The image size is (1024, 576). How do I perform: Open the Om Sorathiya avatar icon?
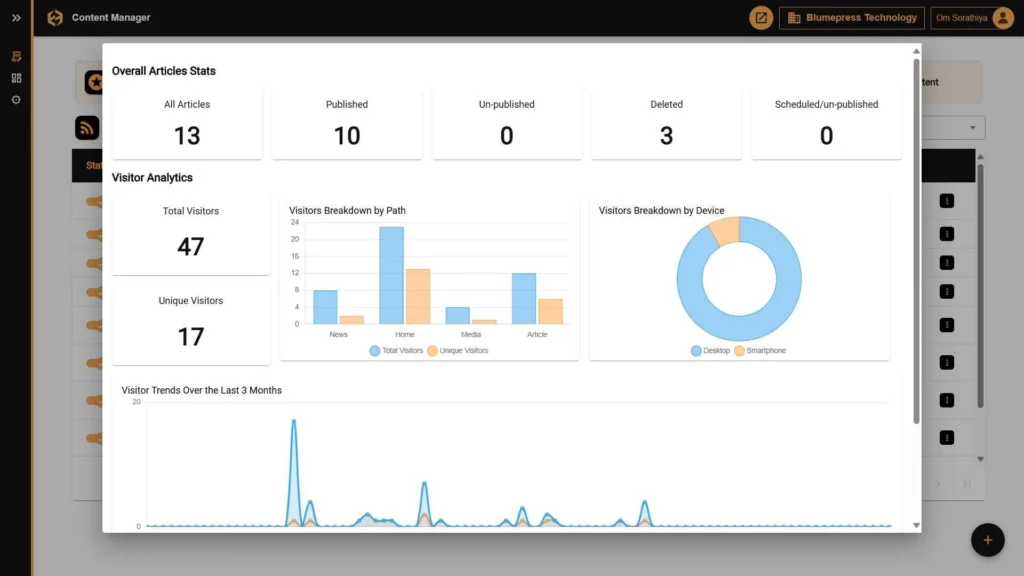click(1001, 17)
